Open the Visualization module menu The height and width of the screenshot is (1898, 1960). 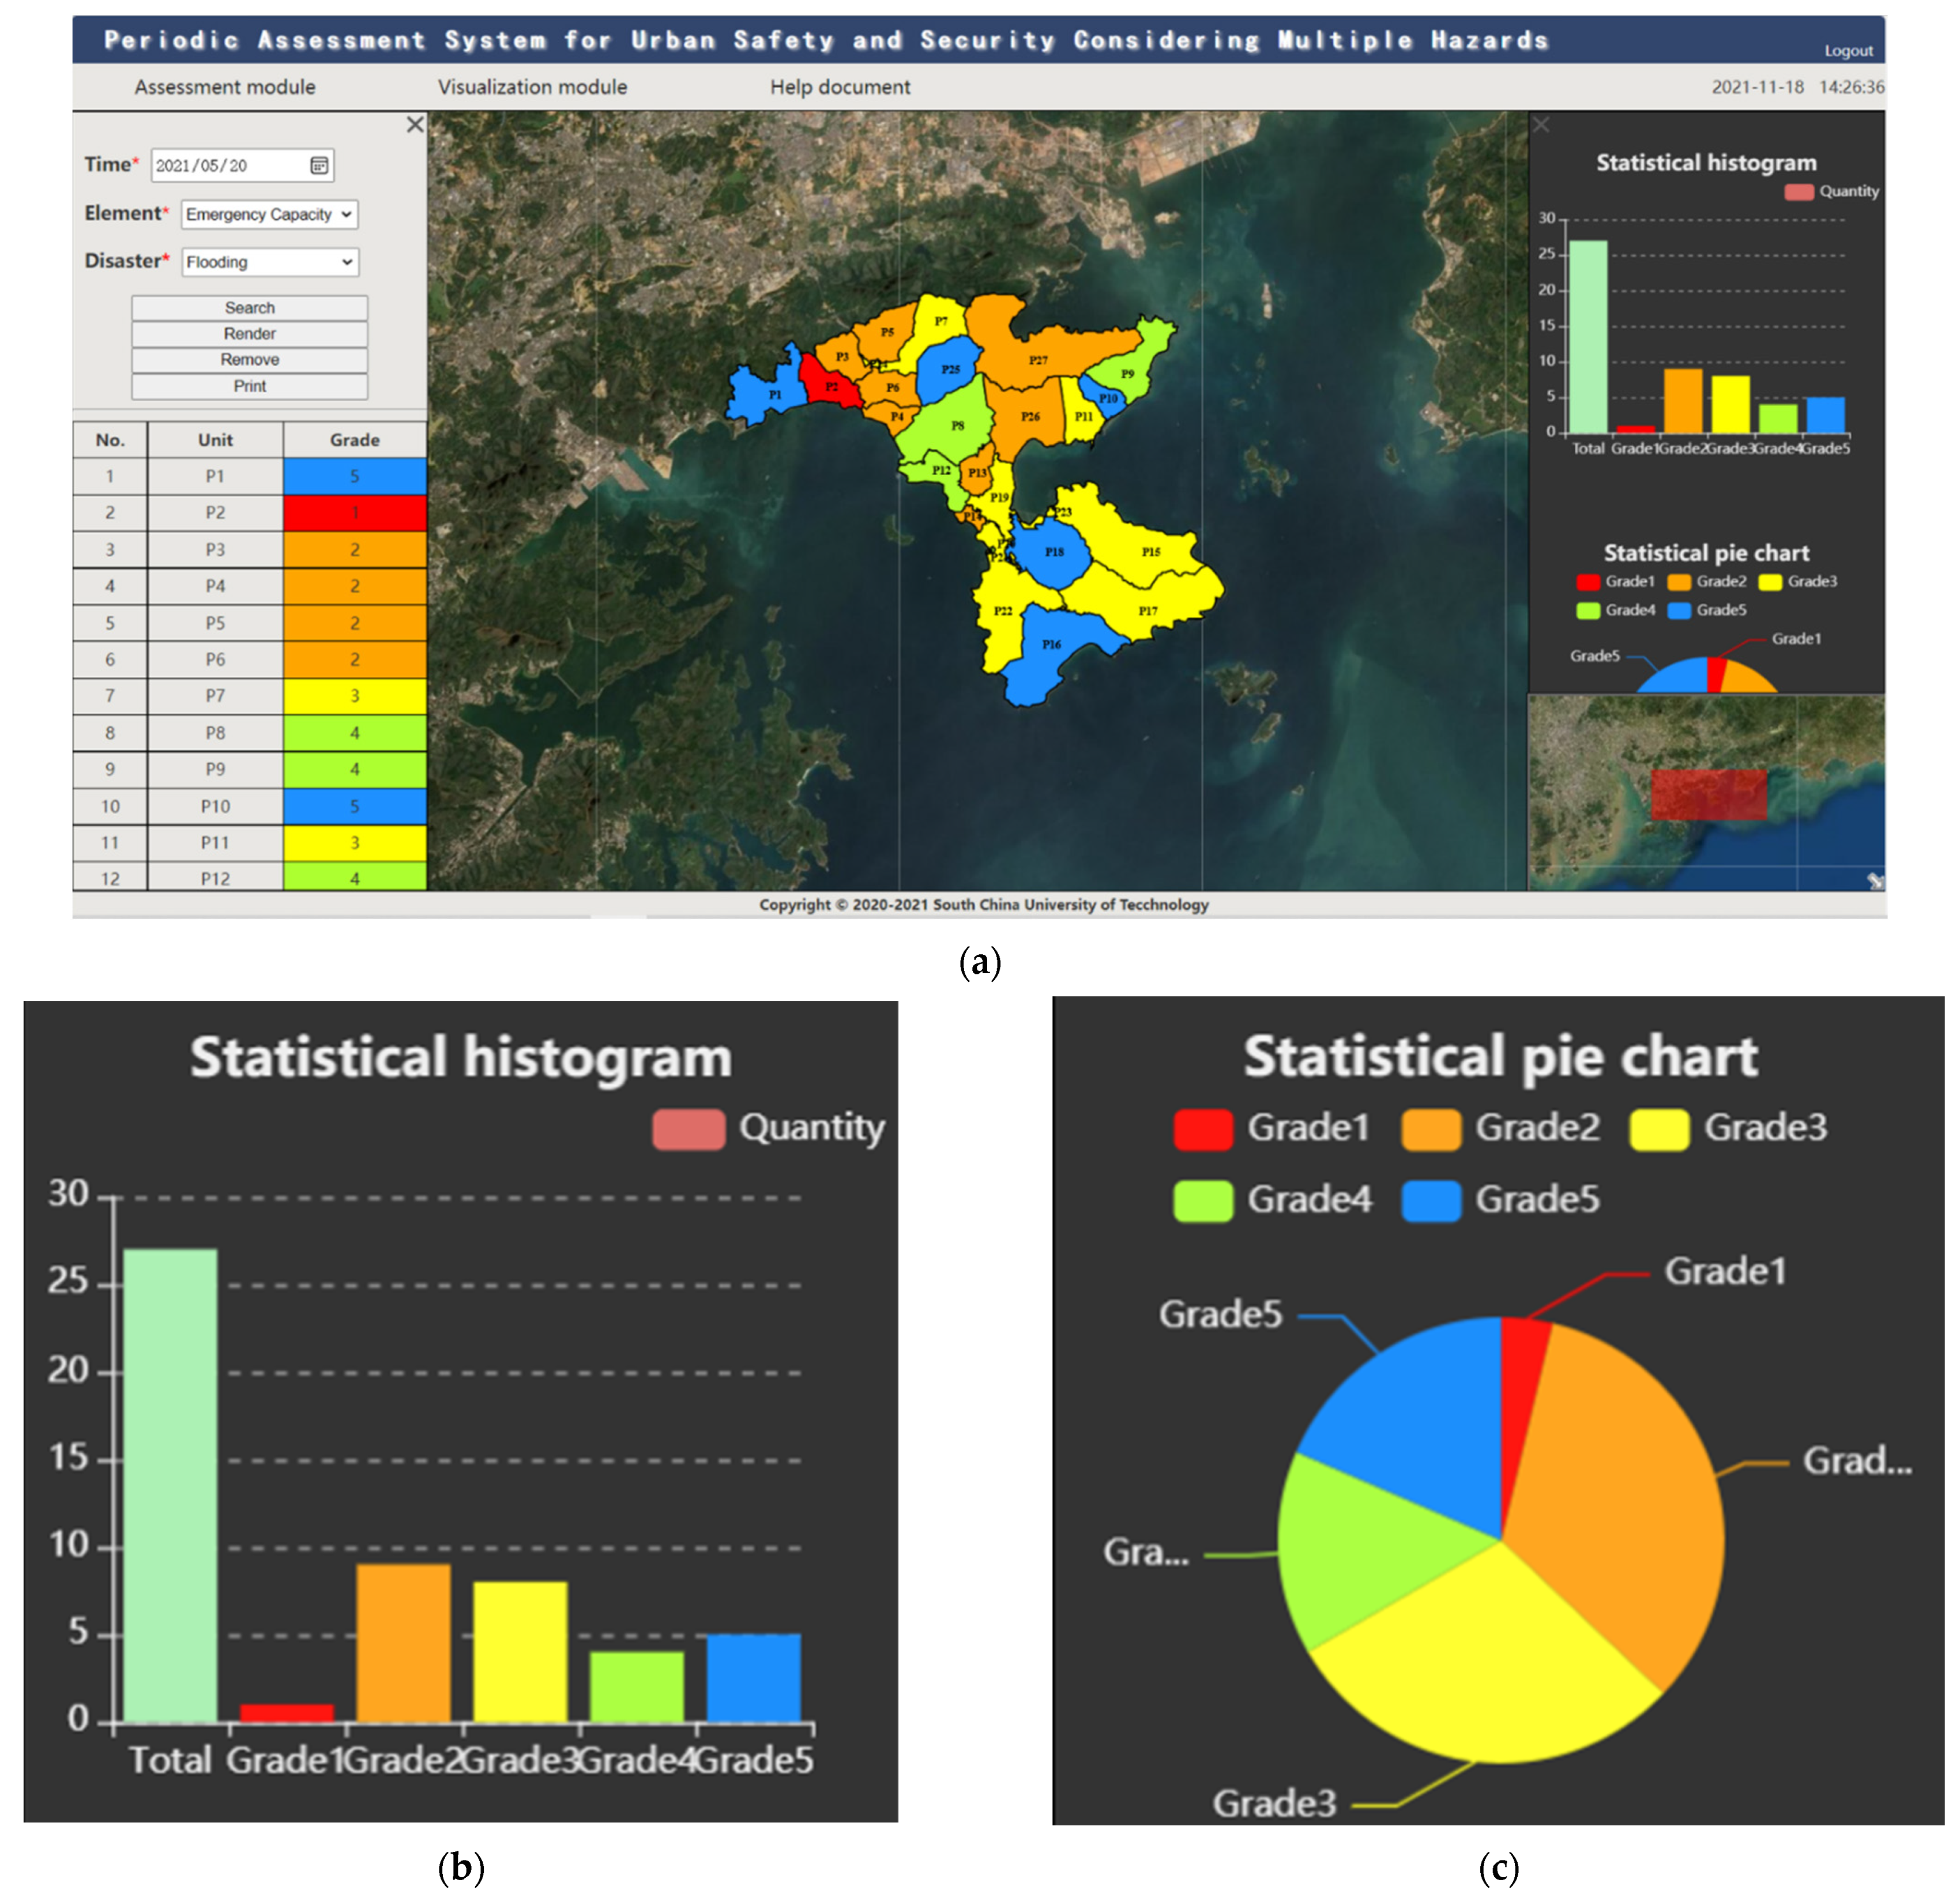coord(532,87)
